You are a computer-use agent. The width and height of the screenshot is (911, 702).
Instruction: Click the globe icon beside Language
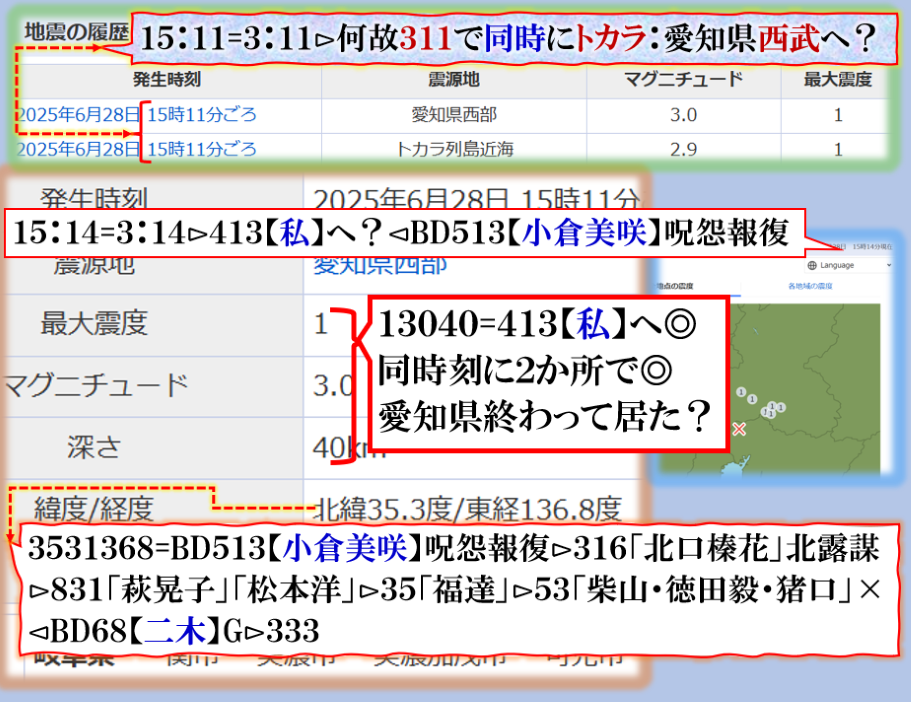[813, 265]
